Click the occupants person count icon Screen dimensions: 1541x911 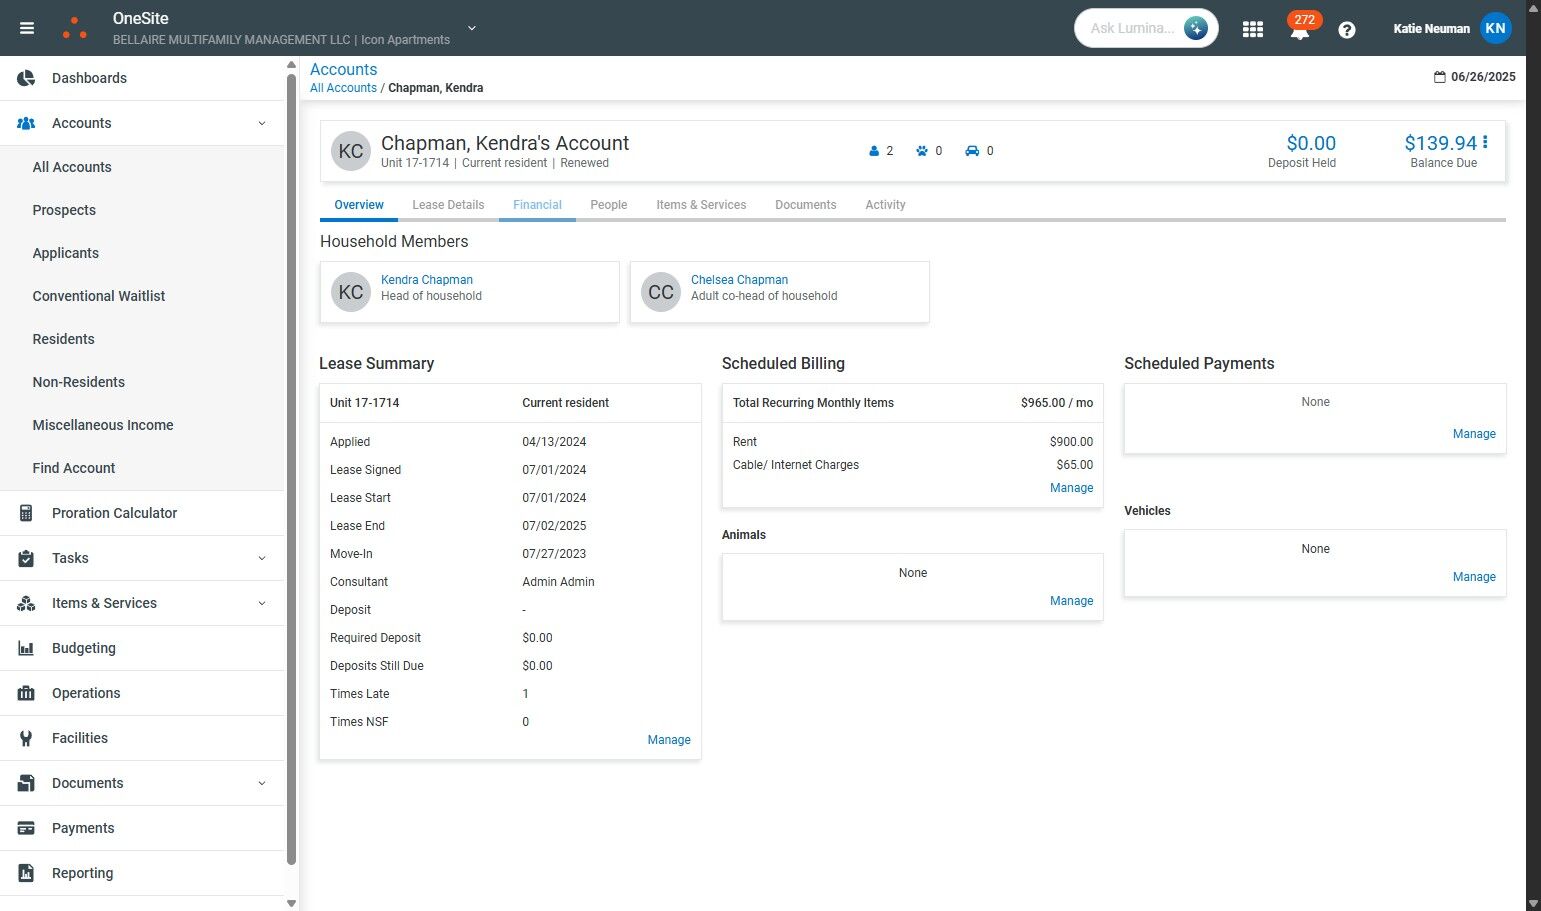874,151
